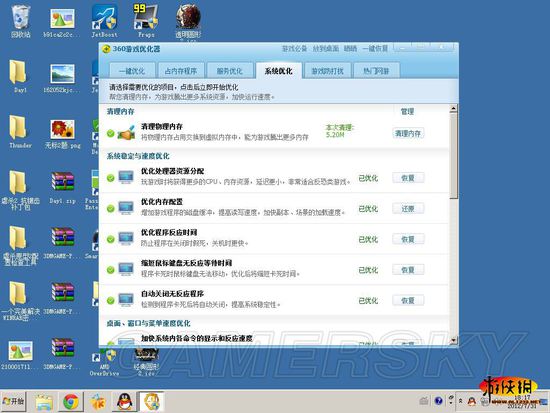Click the 系统稳定与速度优化 section heading
550x413 pixels.
(x=138, y=156)
